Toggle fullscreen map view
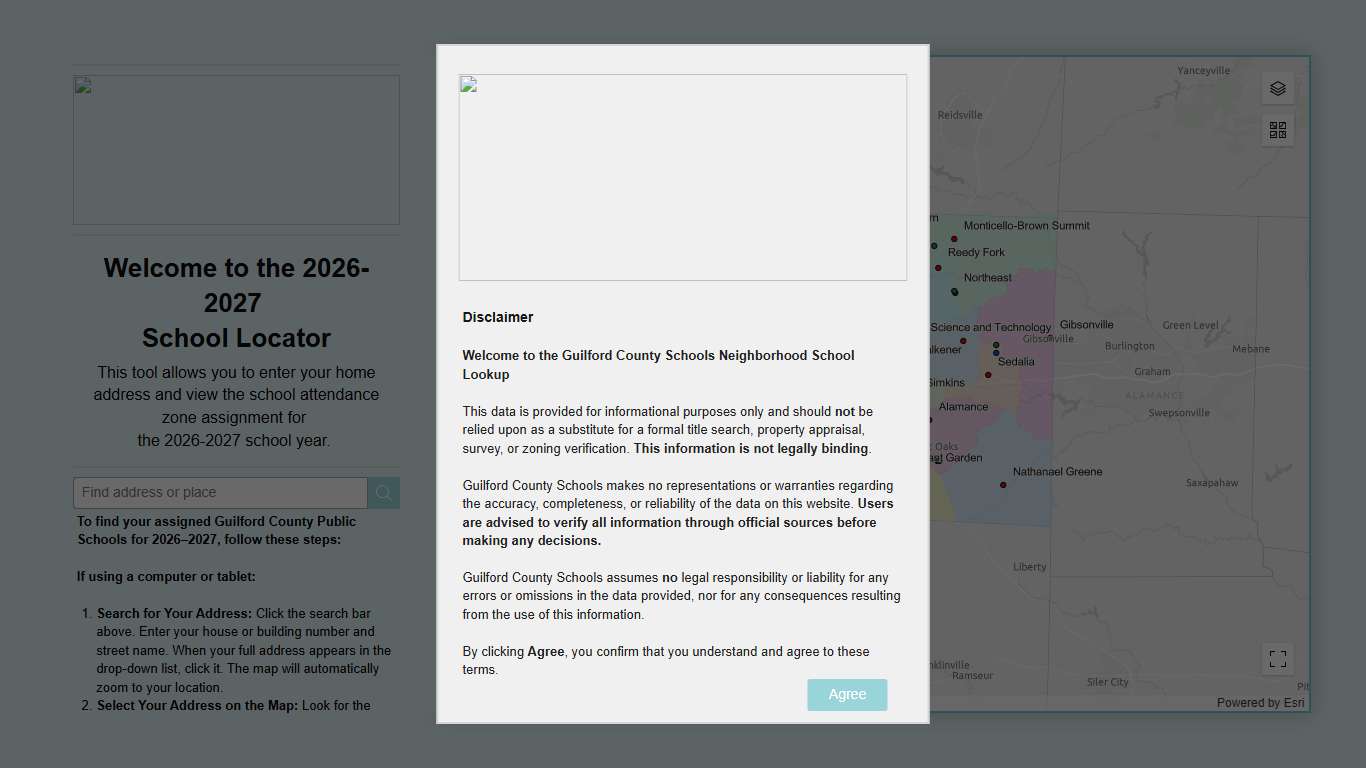 tap(1277, 659)
